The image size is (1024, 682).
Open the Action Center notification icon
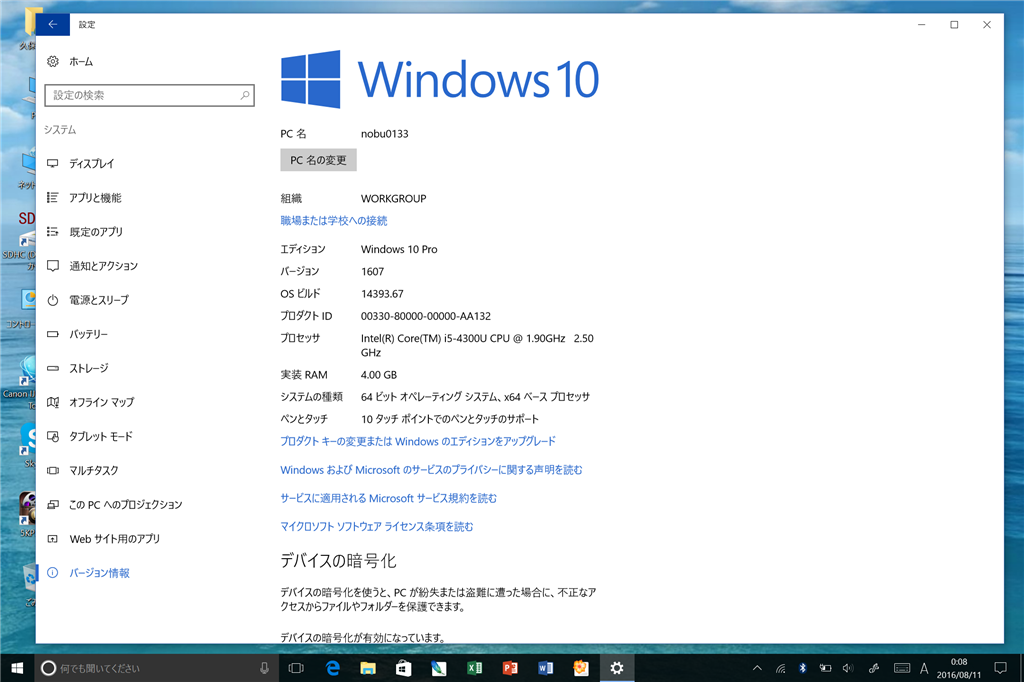pos(1000,668)
